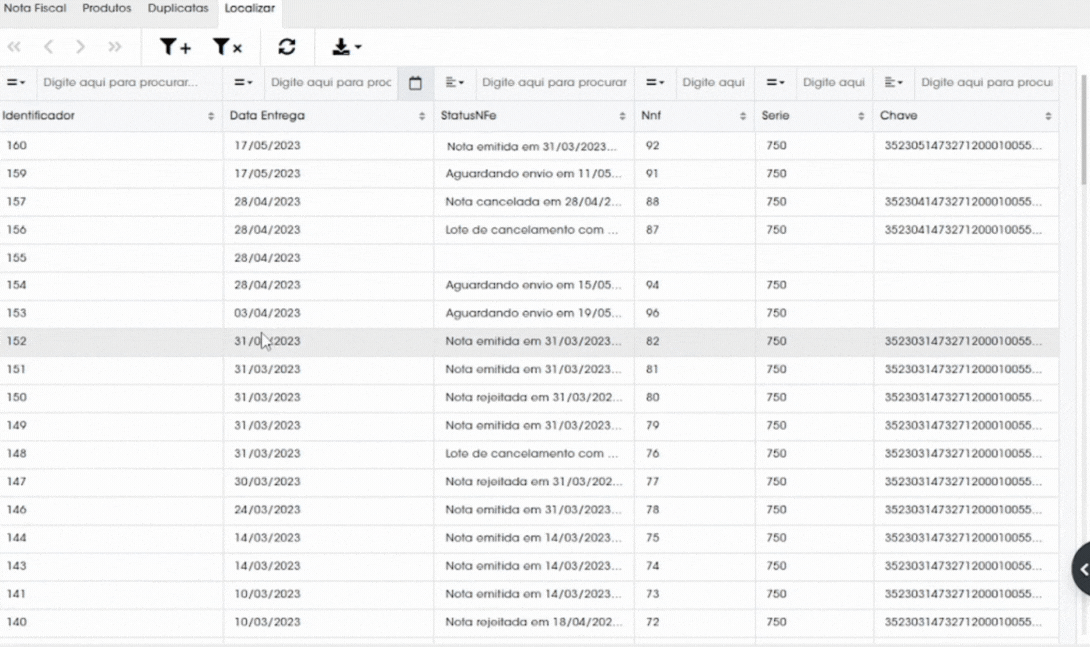This screenshot has height=647, width=1090.
Task: Click Nnf column header
Action: point(694,116)
